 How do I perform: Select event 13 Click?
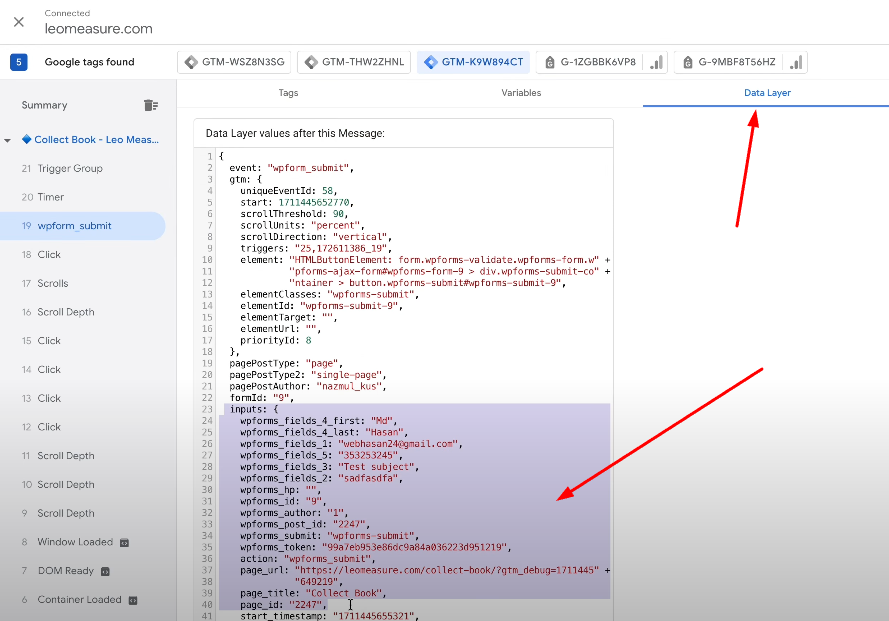click(x=83, y=398)
